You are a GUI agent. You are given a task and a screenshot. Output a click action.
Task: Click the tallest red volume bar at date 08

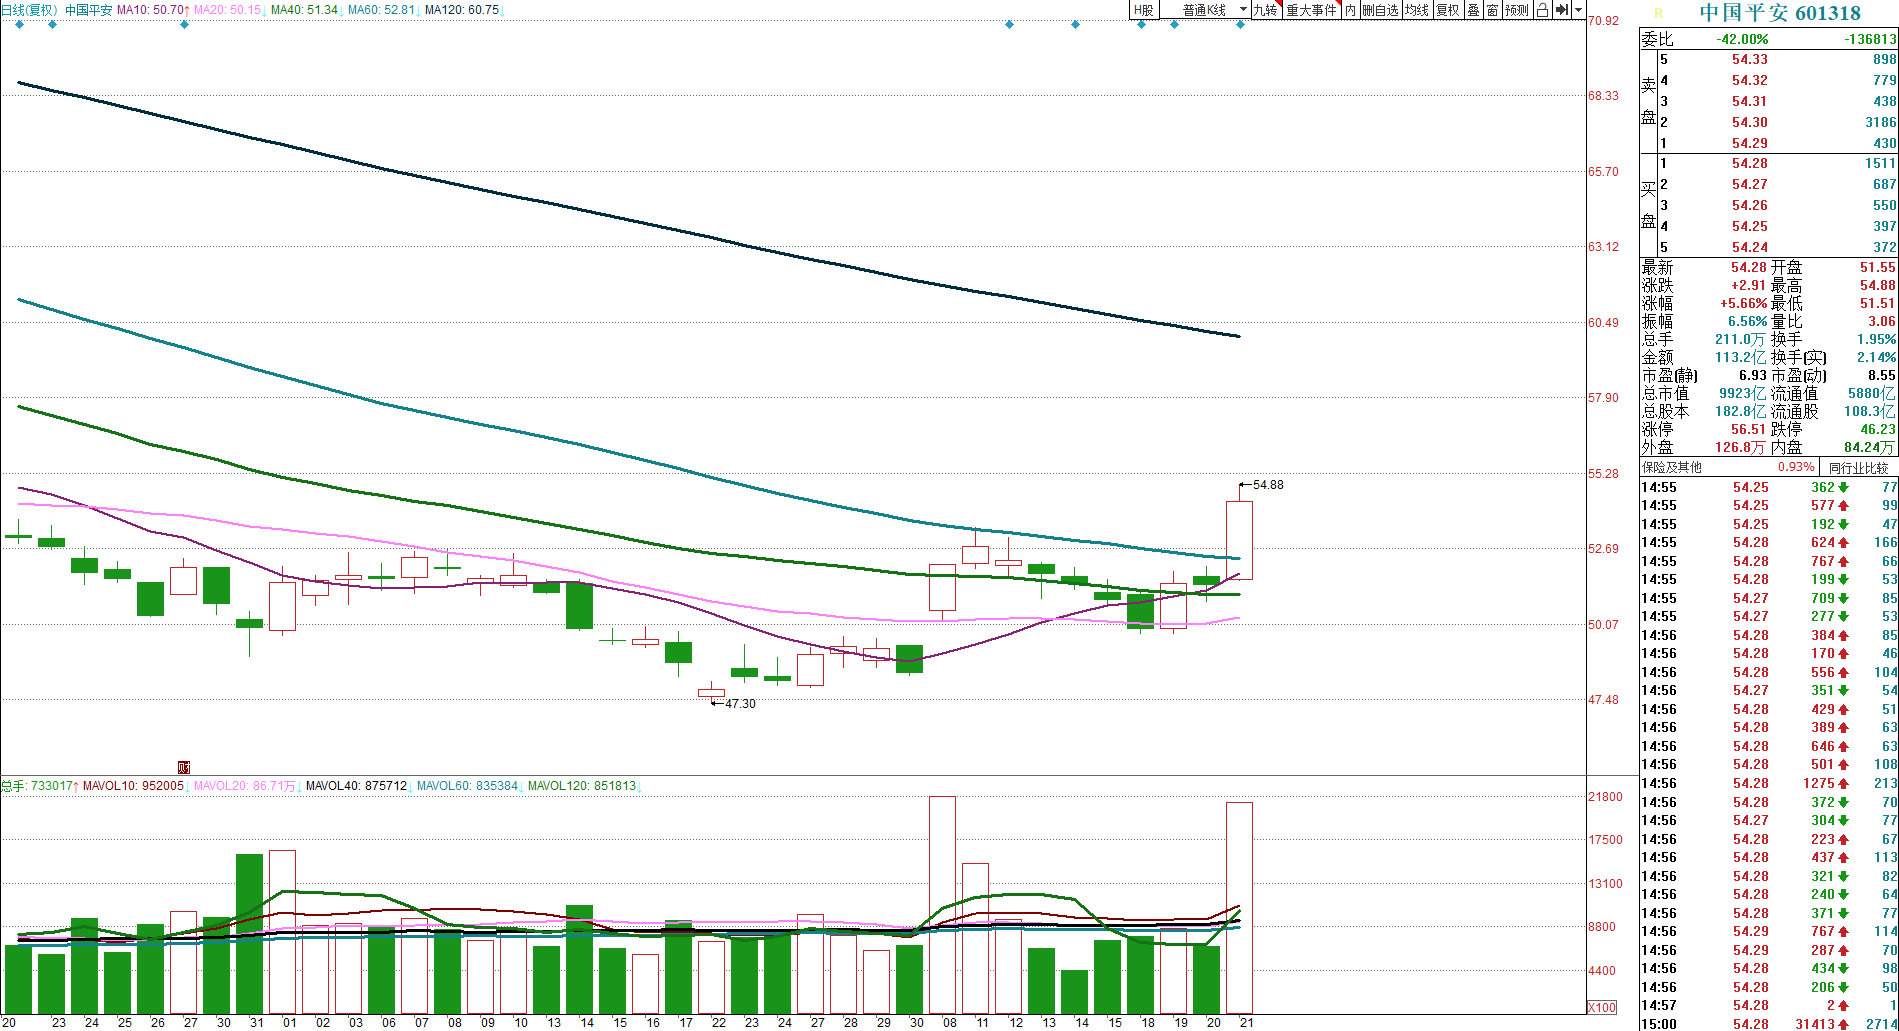click(x=942, y=905)
